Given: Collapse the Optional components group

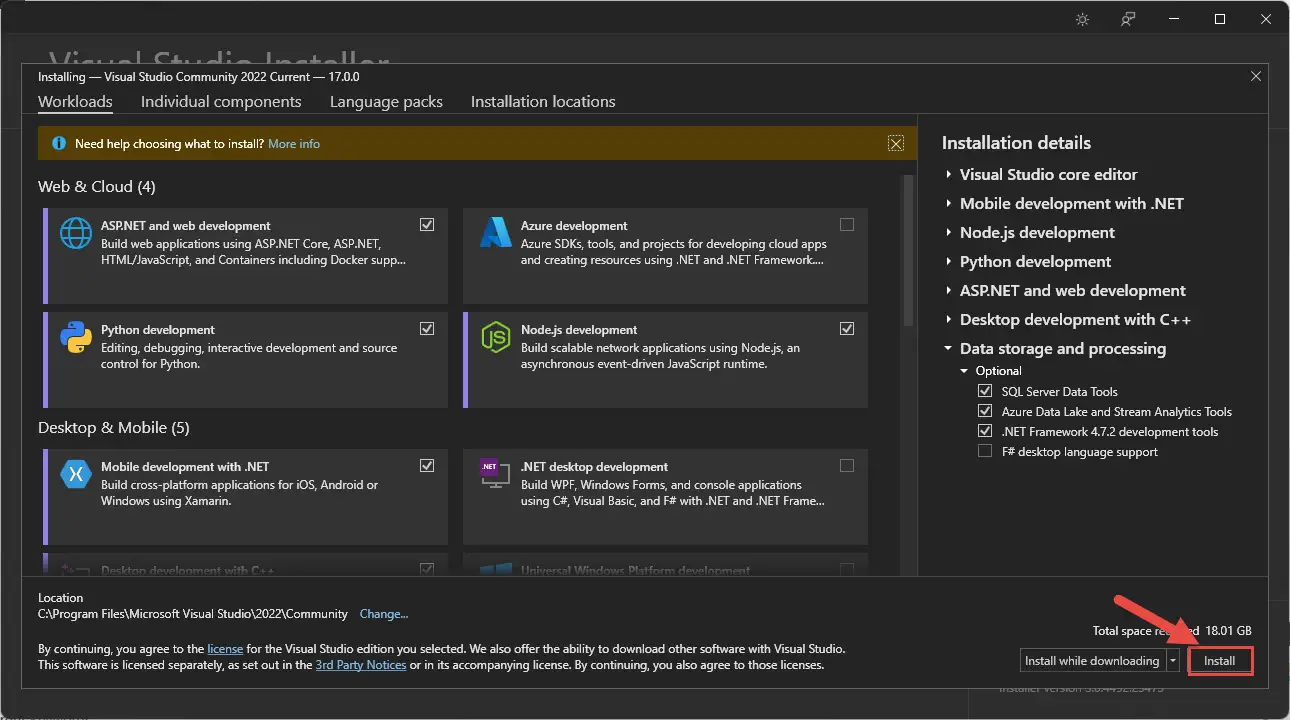Looking at the screenshot, I should 965,371.
